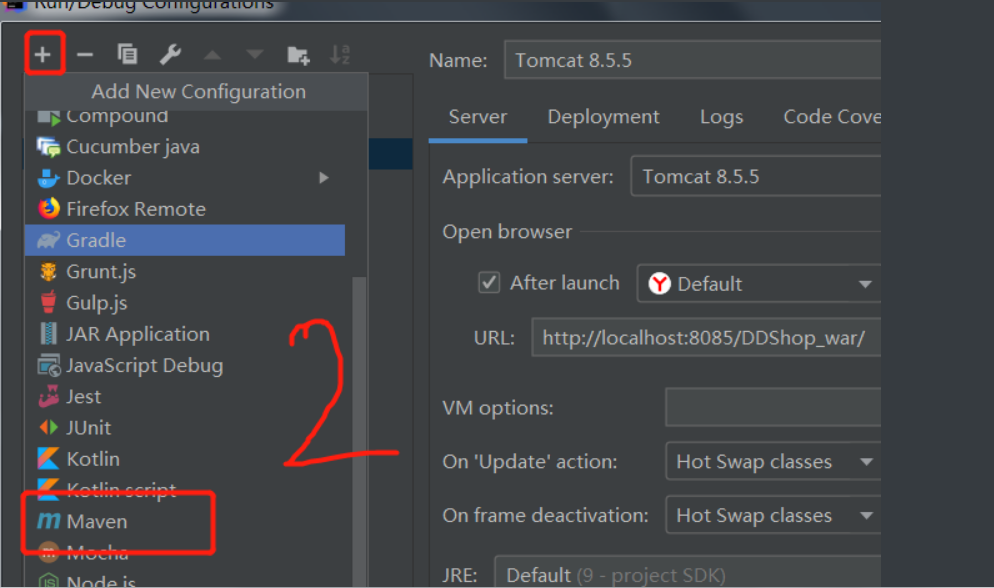994x588 pixels.
Task: Switch to the Logs tab
Action: (x=721, y=117)
